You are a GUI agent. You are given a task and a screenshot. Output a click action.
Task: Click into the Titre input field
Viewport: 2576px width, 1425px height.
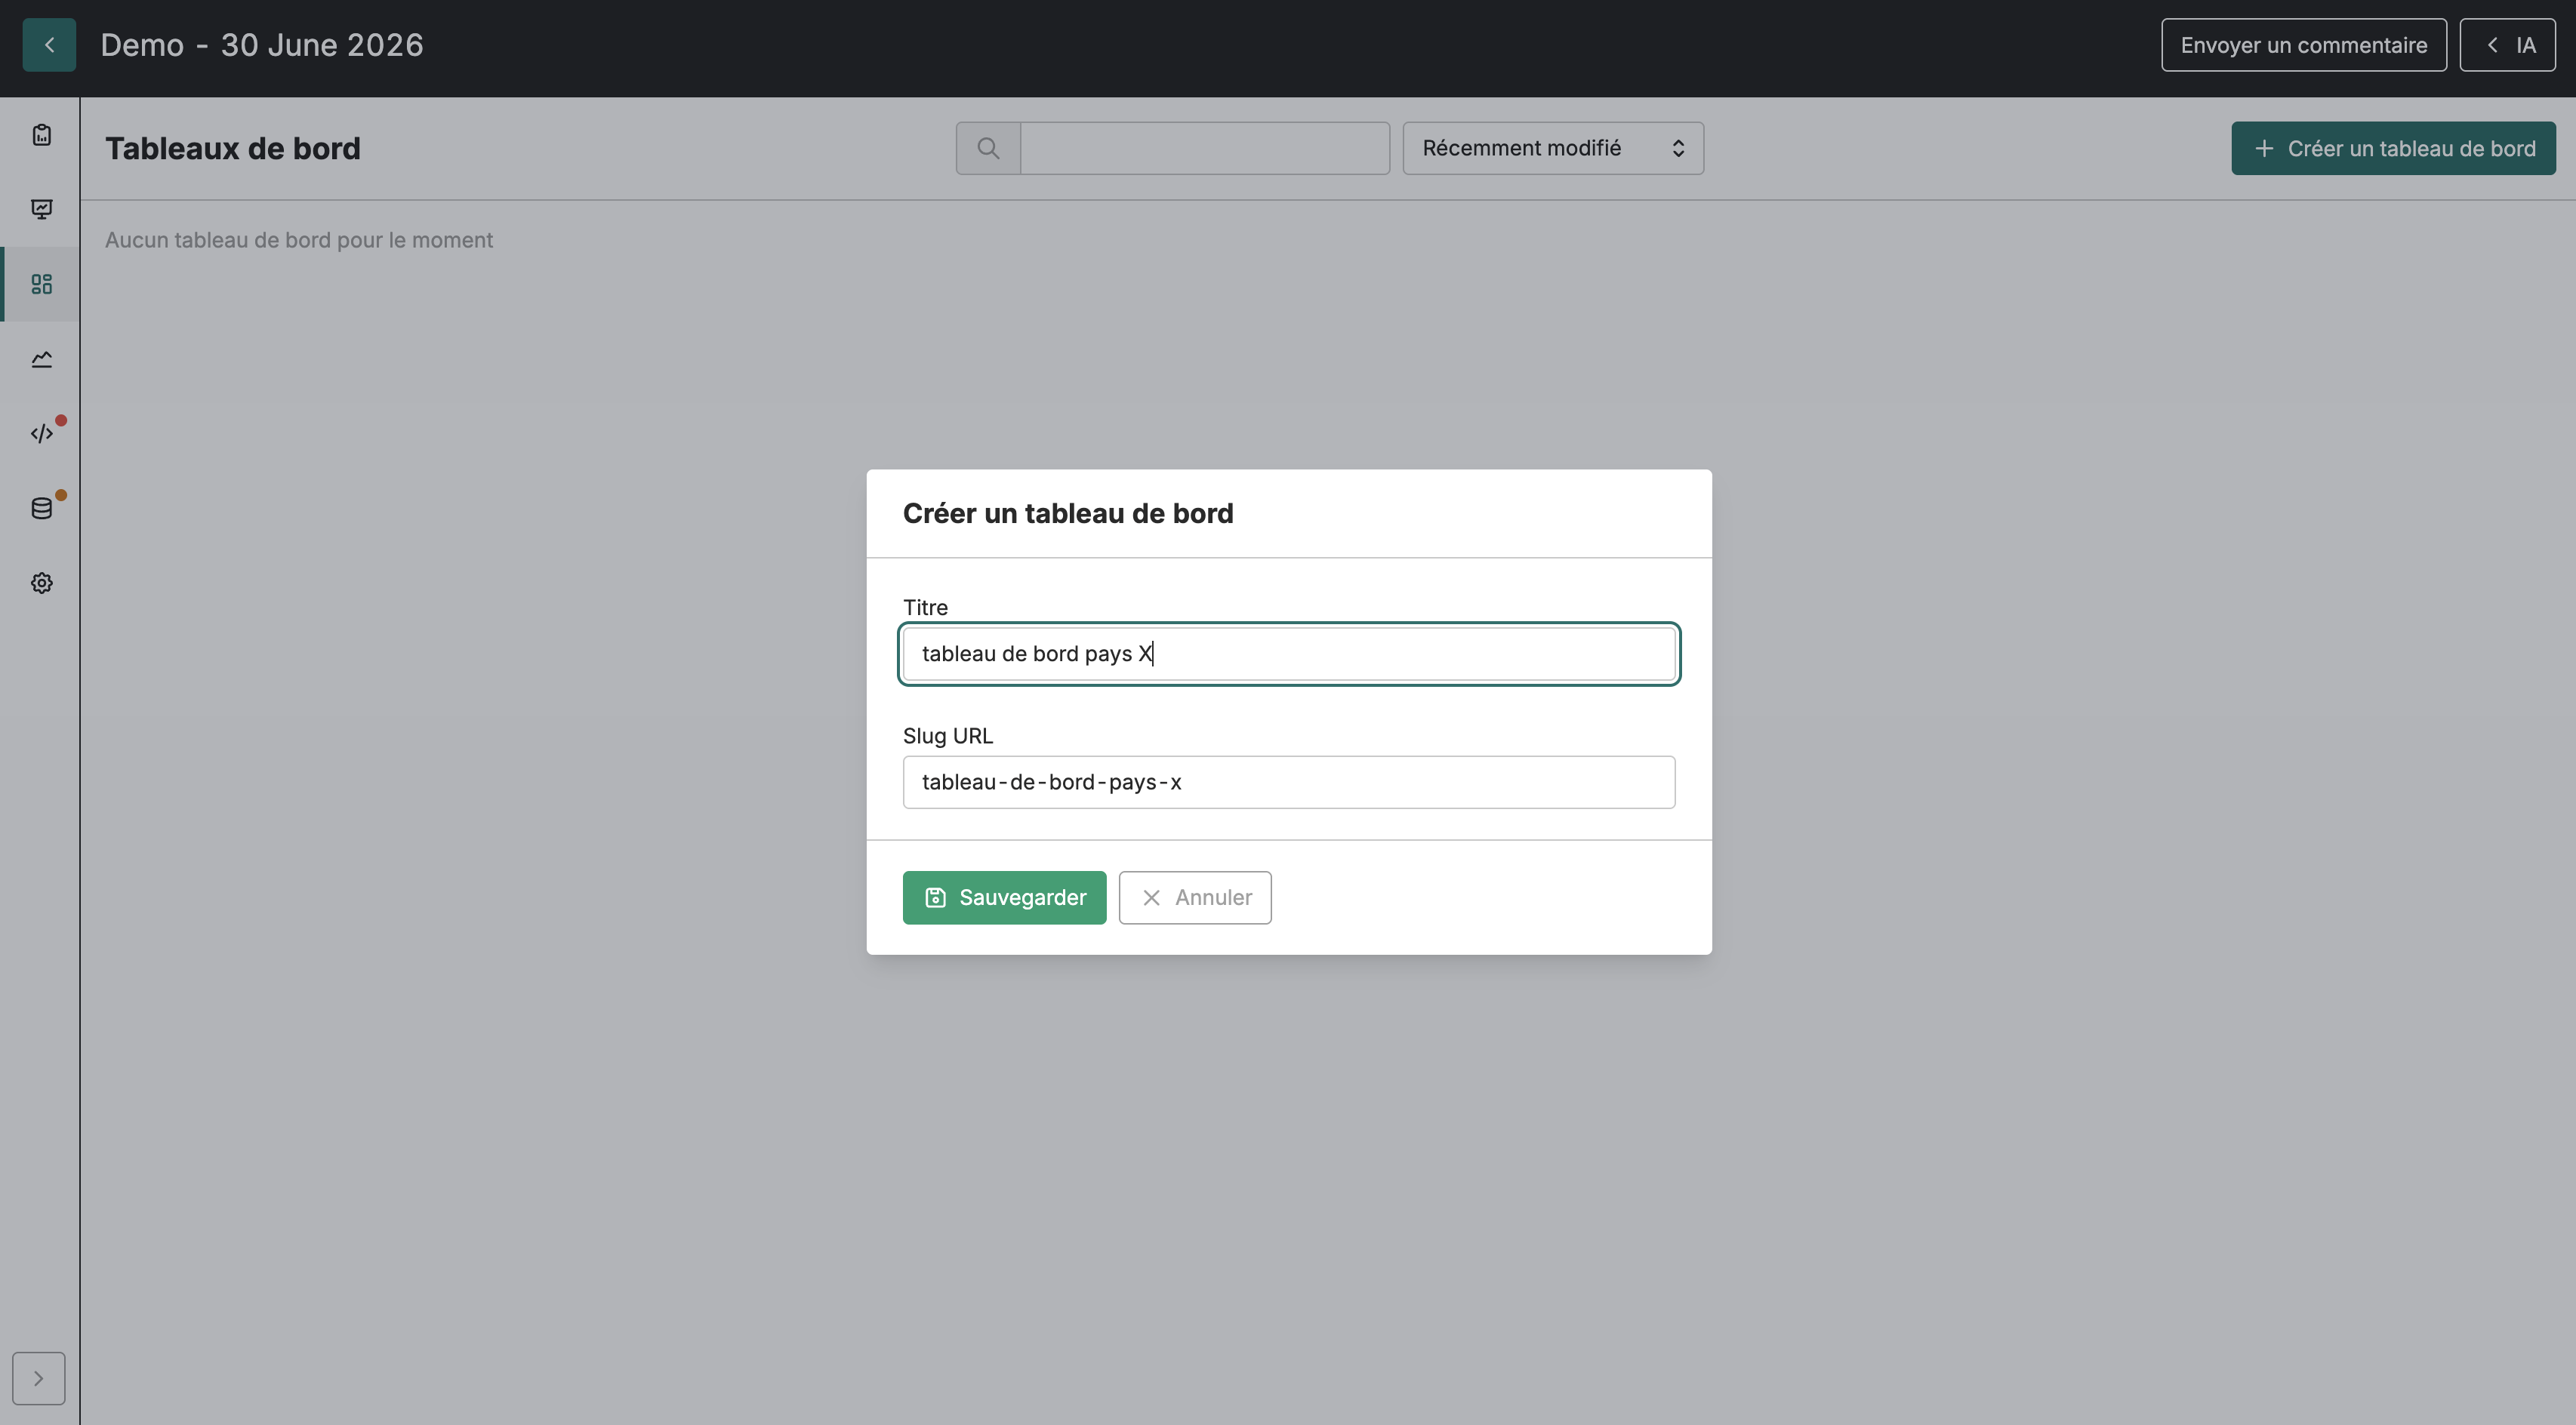1288,654
